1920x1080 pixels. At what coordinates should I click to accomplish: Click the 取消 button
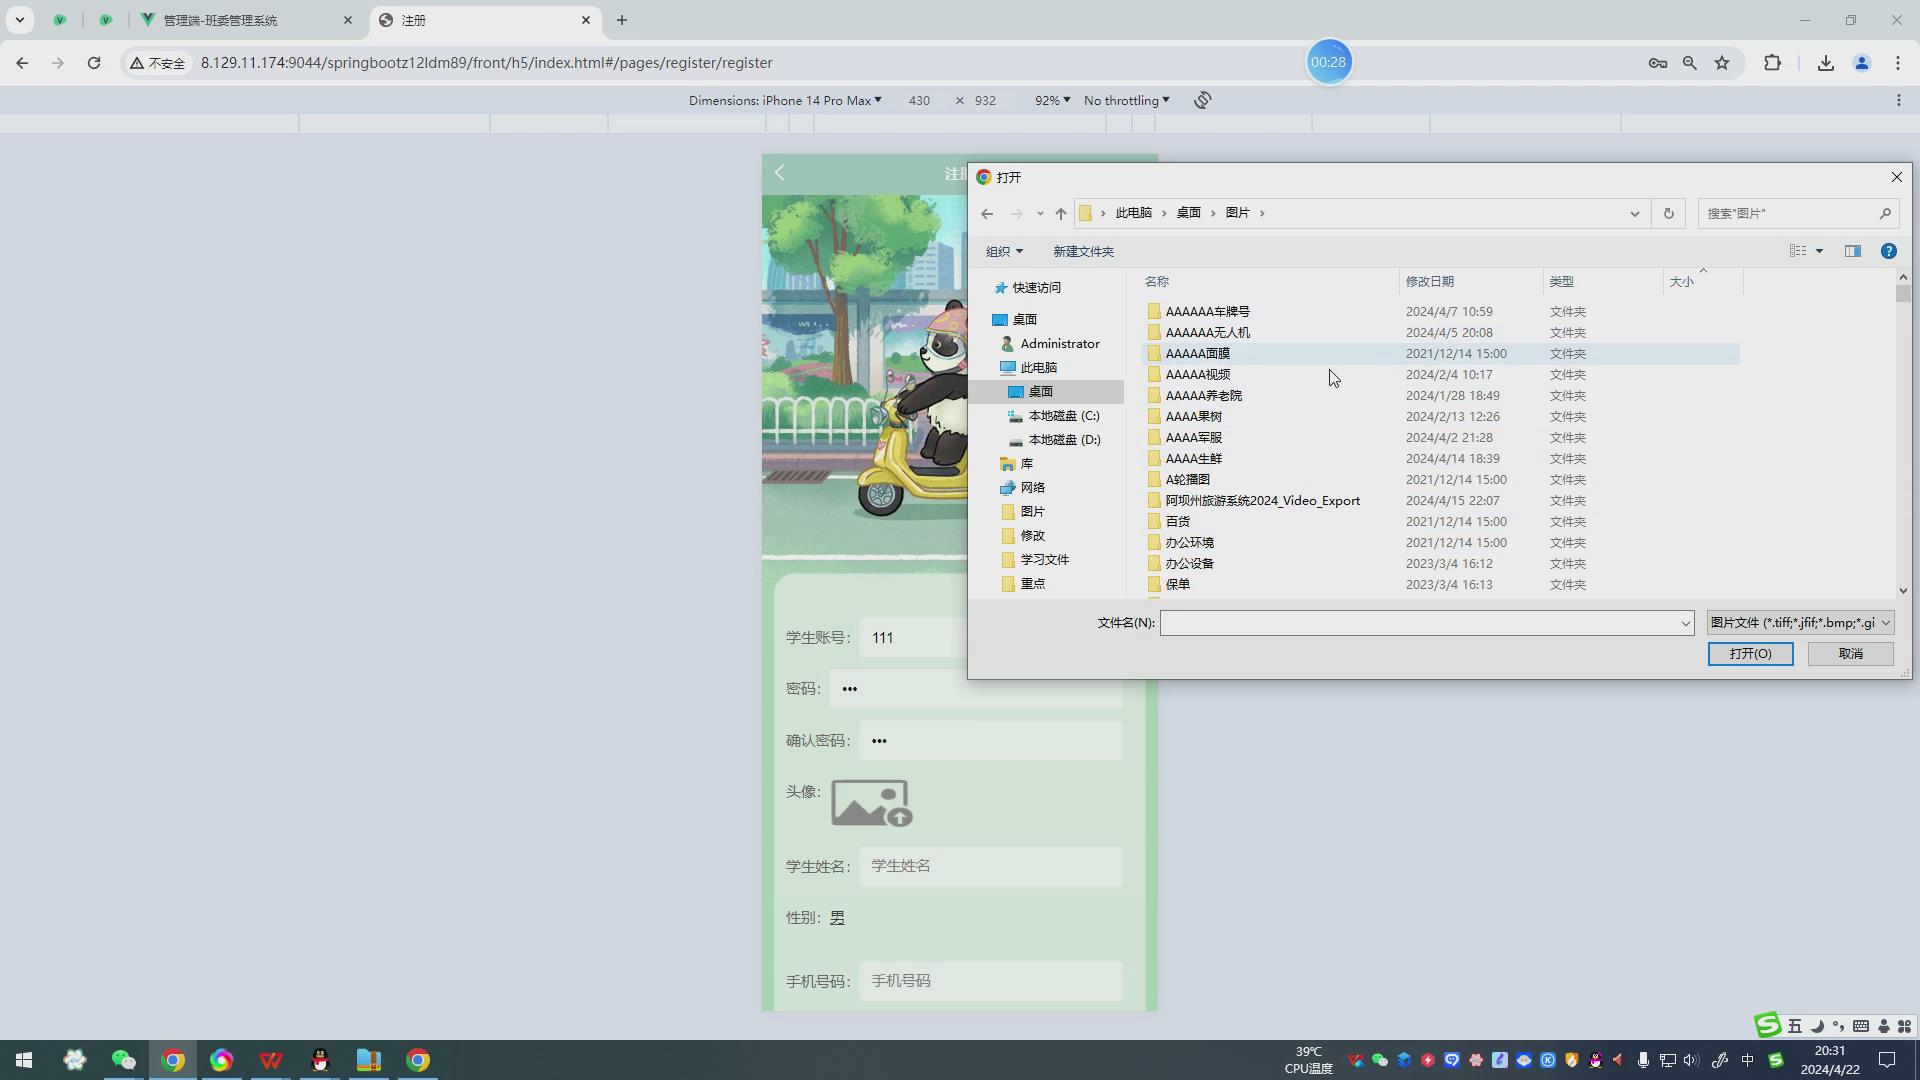click(1850, 654)
